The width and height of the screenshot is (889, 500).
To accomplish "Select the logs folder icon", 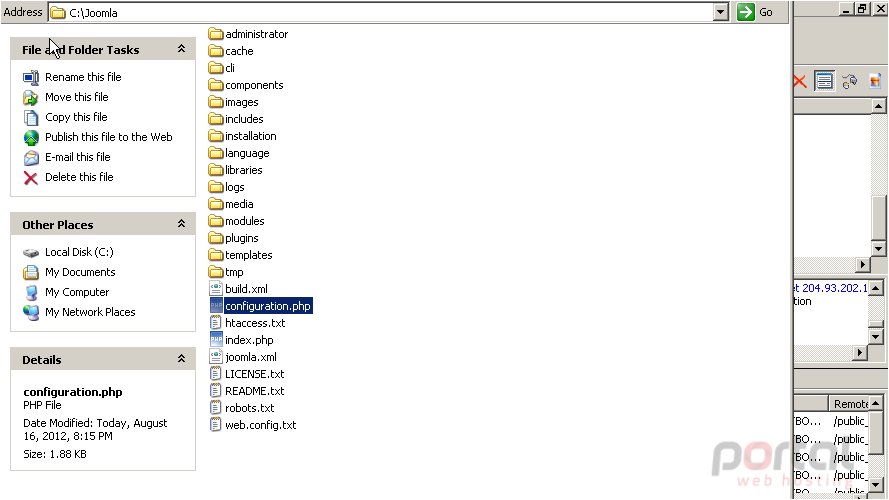I will pyautogui.click(x=215, y=187).
